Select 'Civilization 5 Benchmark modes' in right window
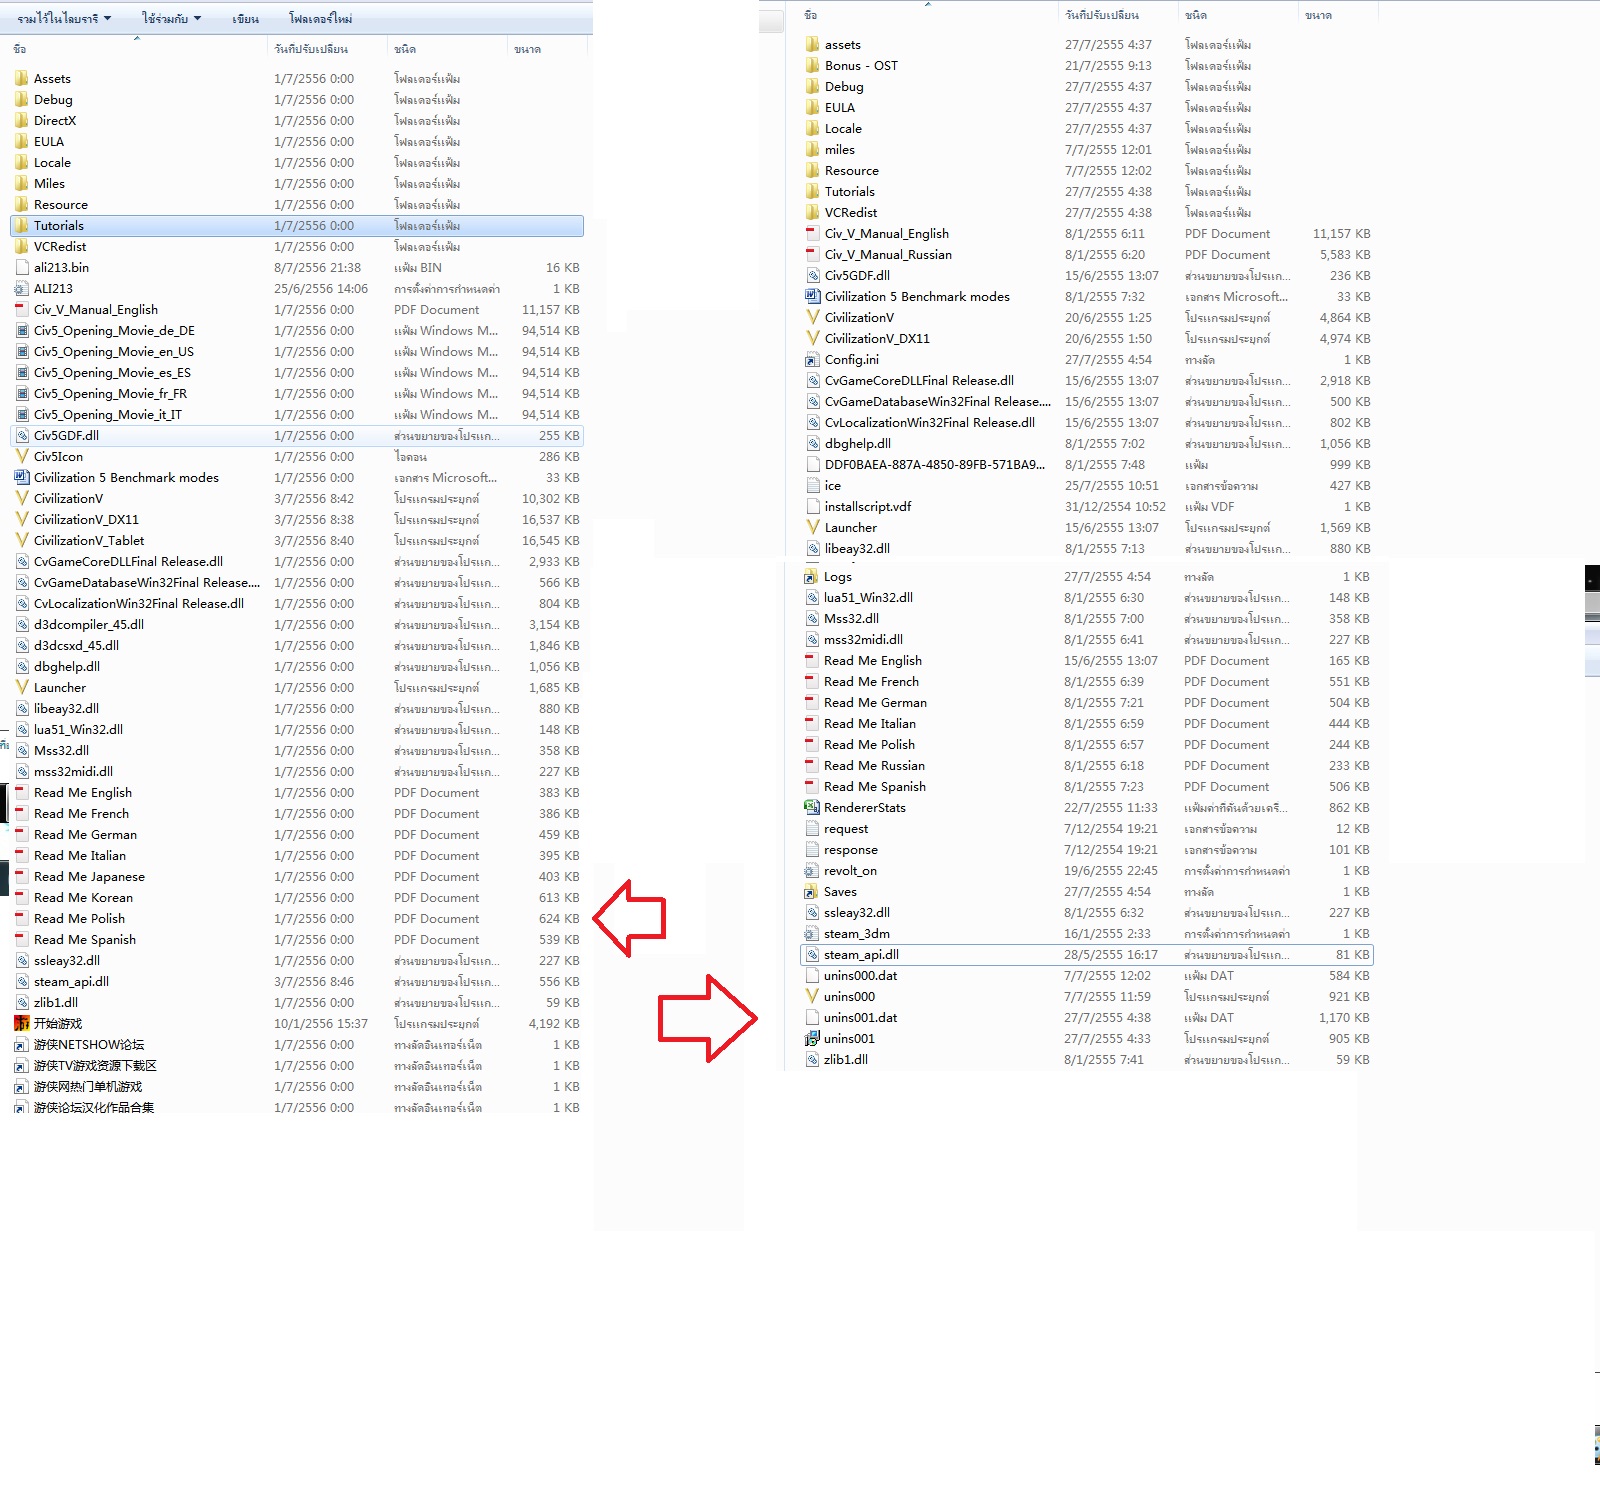This screenshot has width=1600, height=1500. tap(917, 296)
